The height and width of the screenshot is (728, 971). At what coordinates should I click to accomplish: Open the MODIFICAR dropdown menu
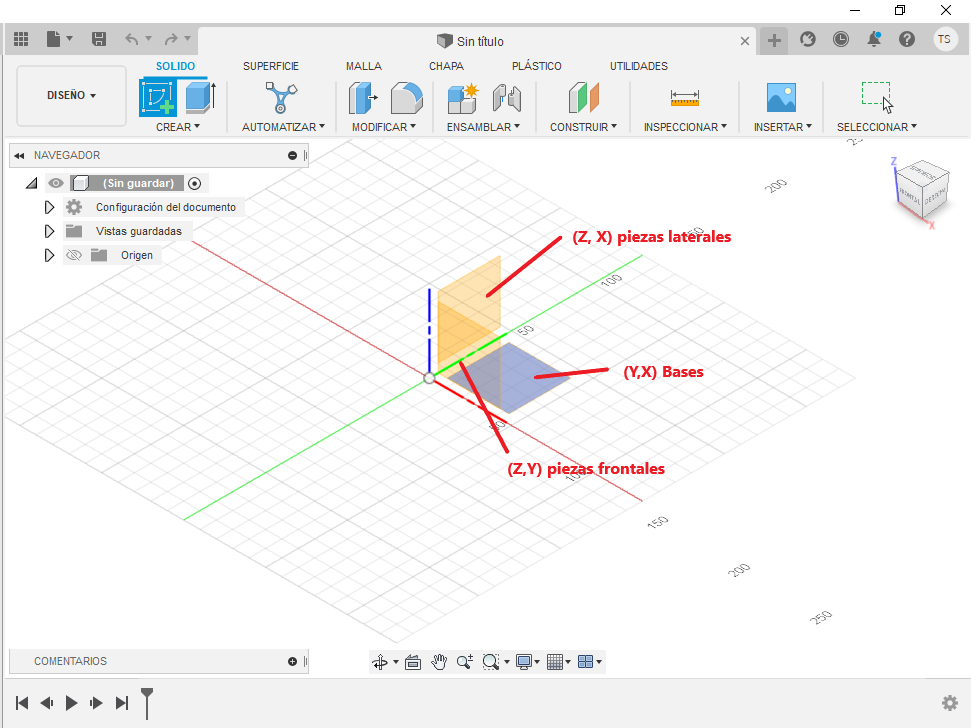(x=383, y=127)
